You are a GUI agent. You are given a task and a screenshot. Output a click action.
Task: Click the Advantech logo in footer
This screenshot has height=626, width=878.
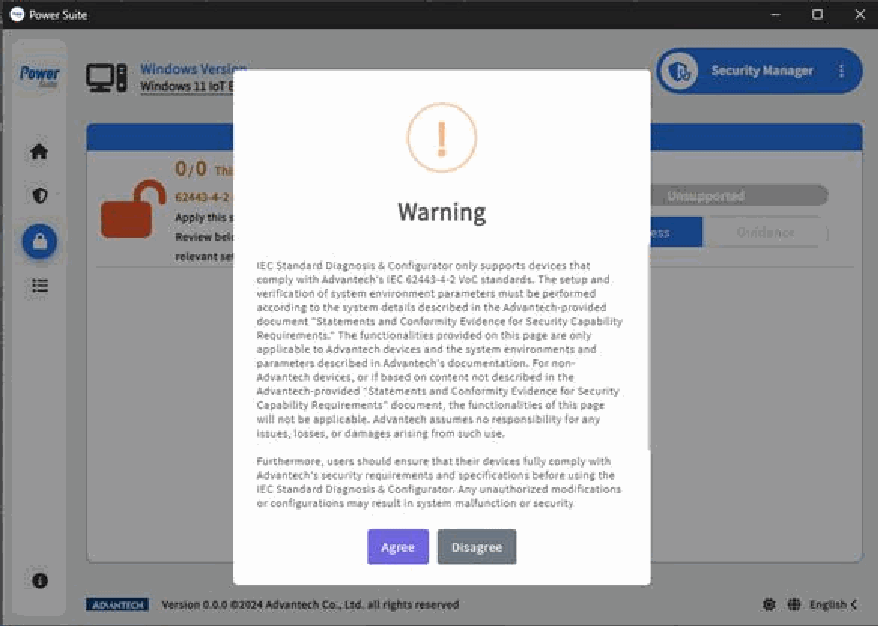(117, 605)
